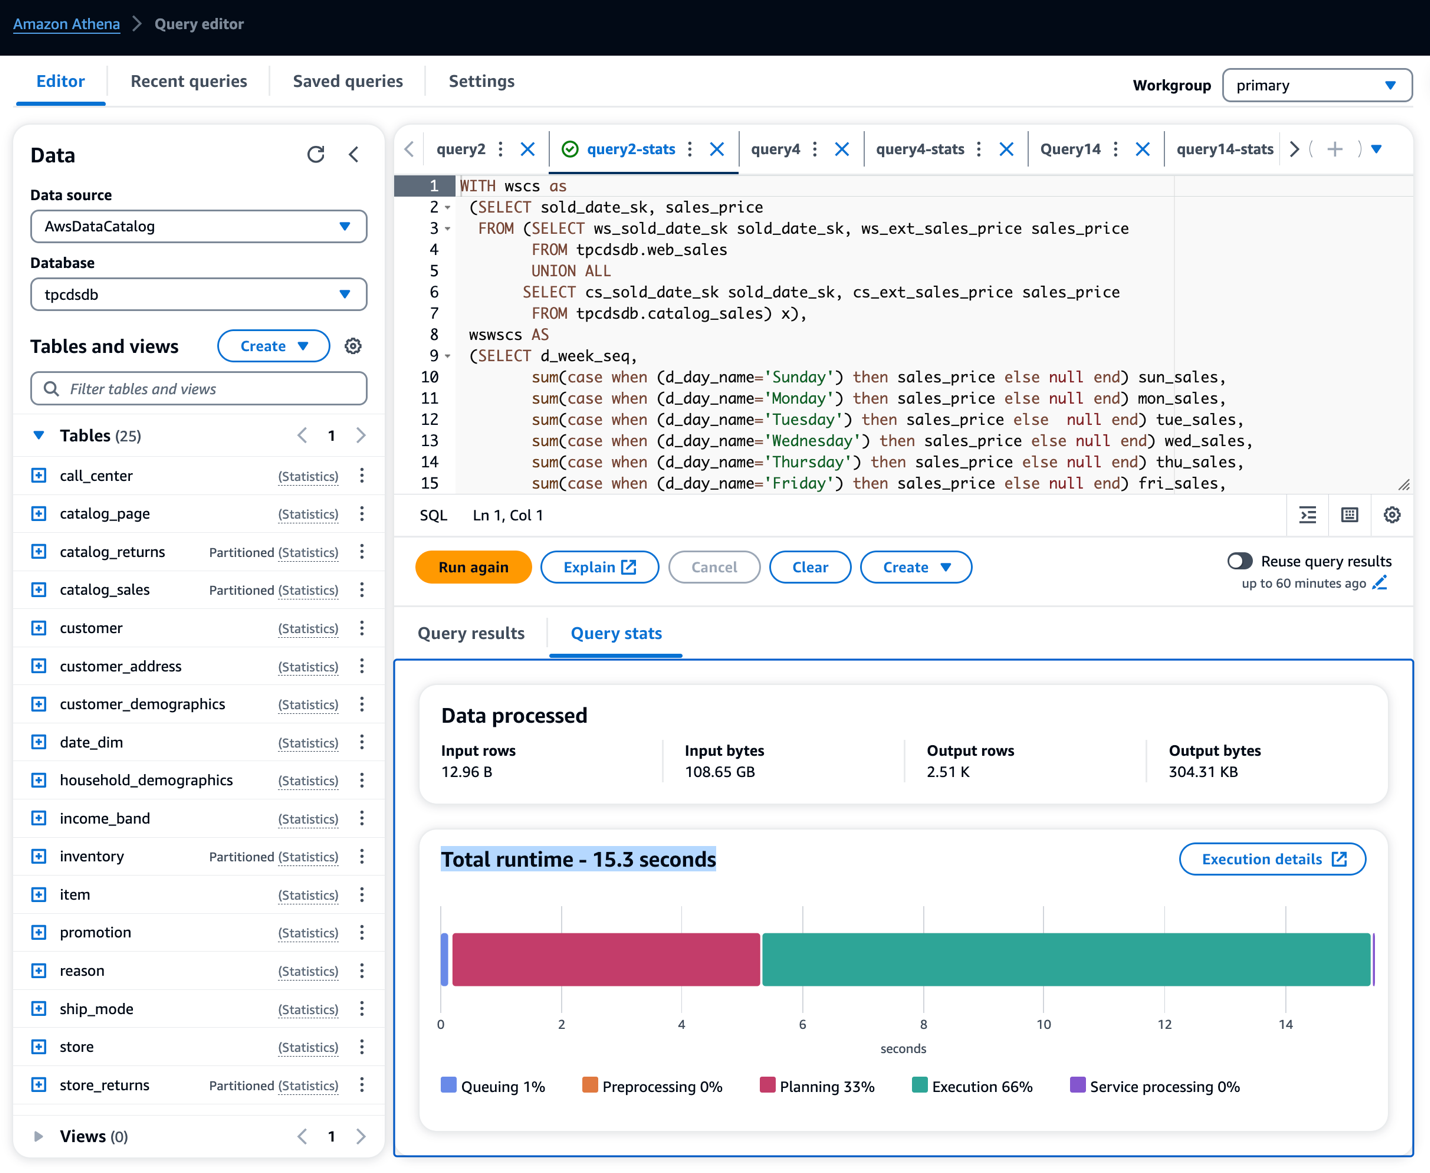This screenshot has width=1430, height=1173.
Task: Click the format query icon
Action: tap(1308, 515)
